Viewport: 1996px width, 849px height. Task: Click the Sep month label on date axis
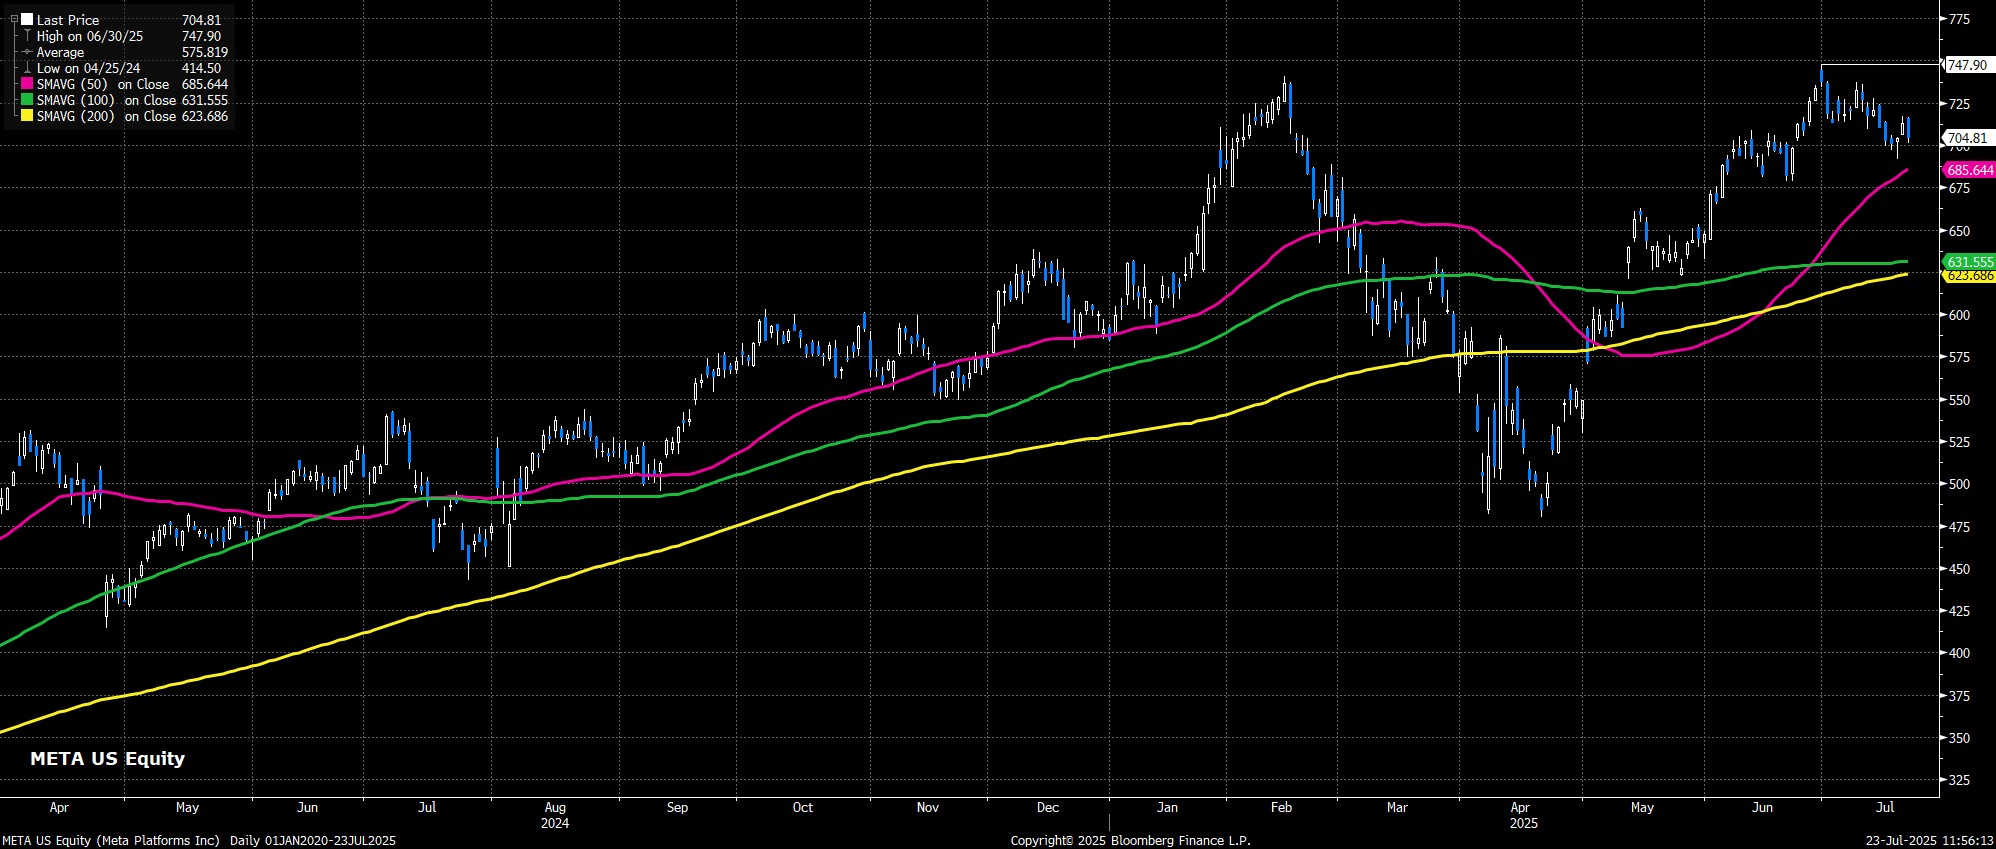[x=677, y=807]
